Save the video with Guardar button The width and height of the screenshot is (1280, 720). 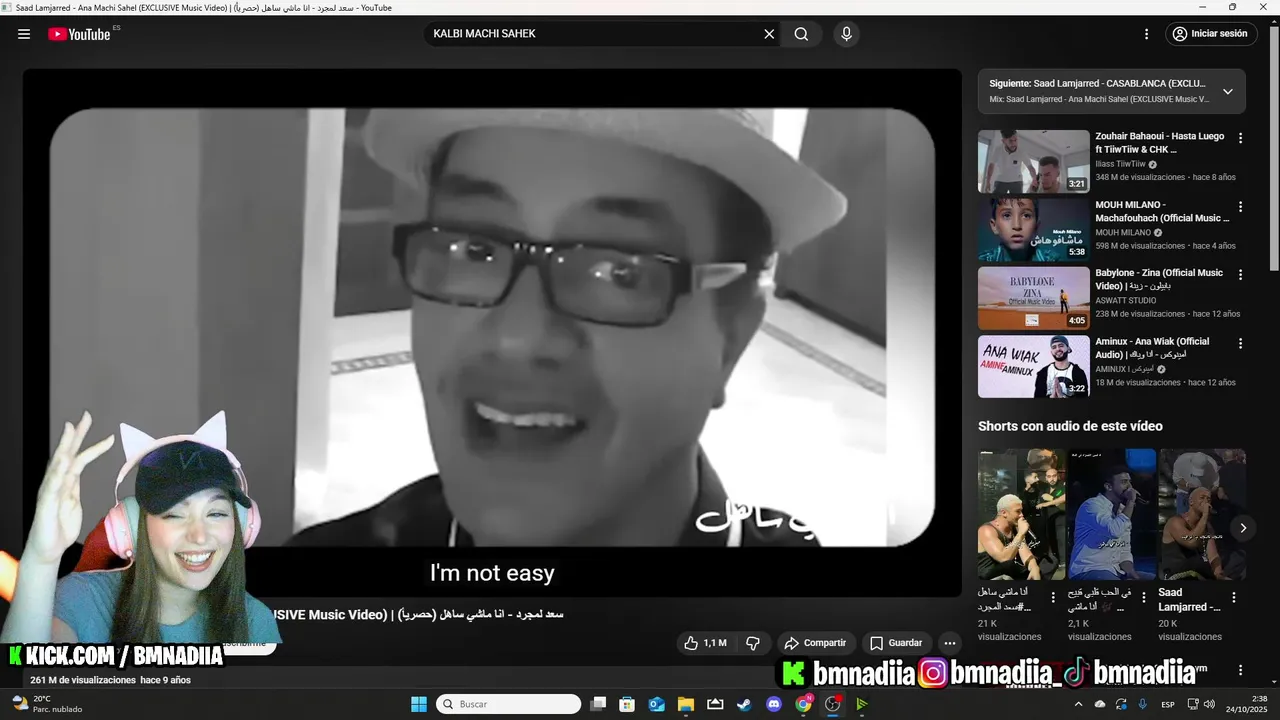[x=896, y=643]
